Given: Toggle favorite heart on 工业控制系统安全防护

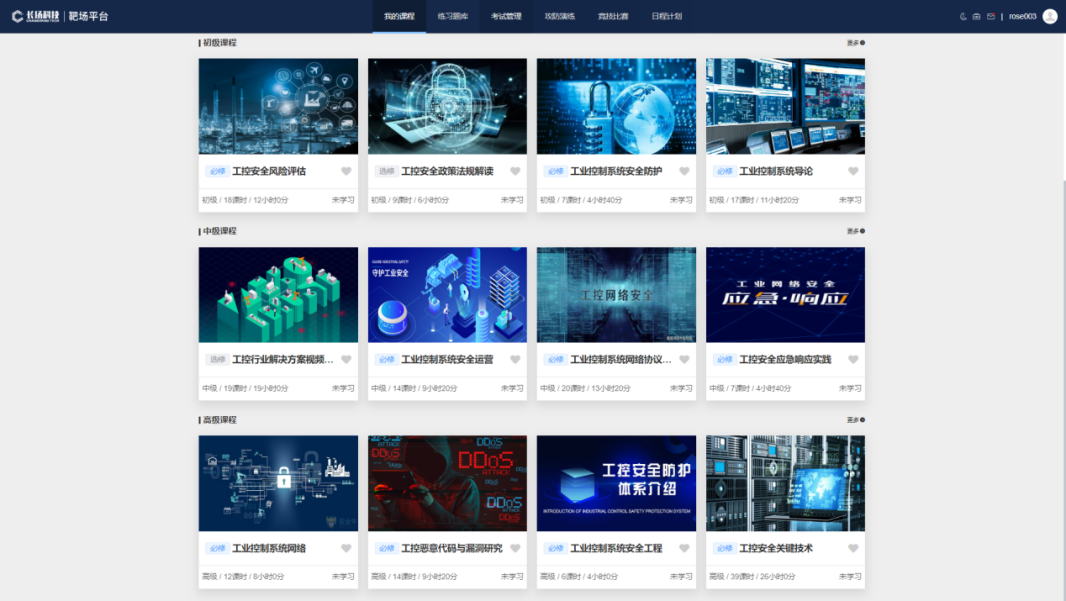Looking at the screenshot, I should pyautogui.click(x=684, y=171).
